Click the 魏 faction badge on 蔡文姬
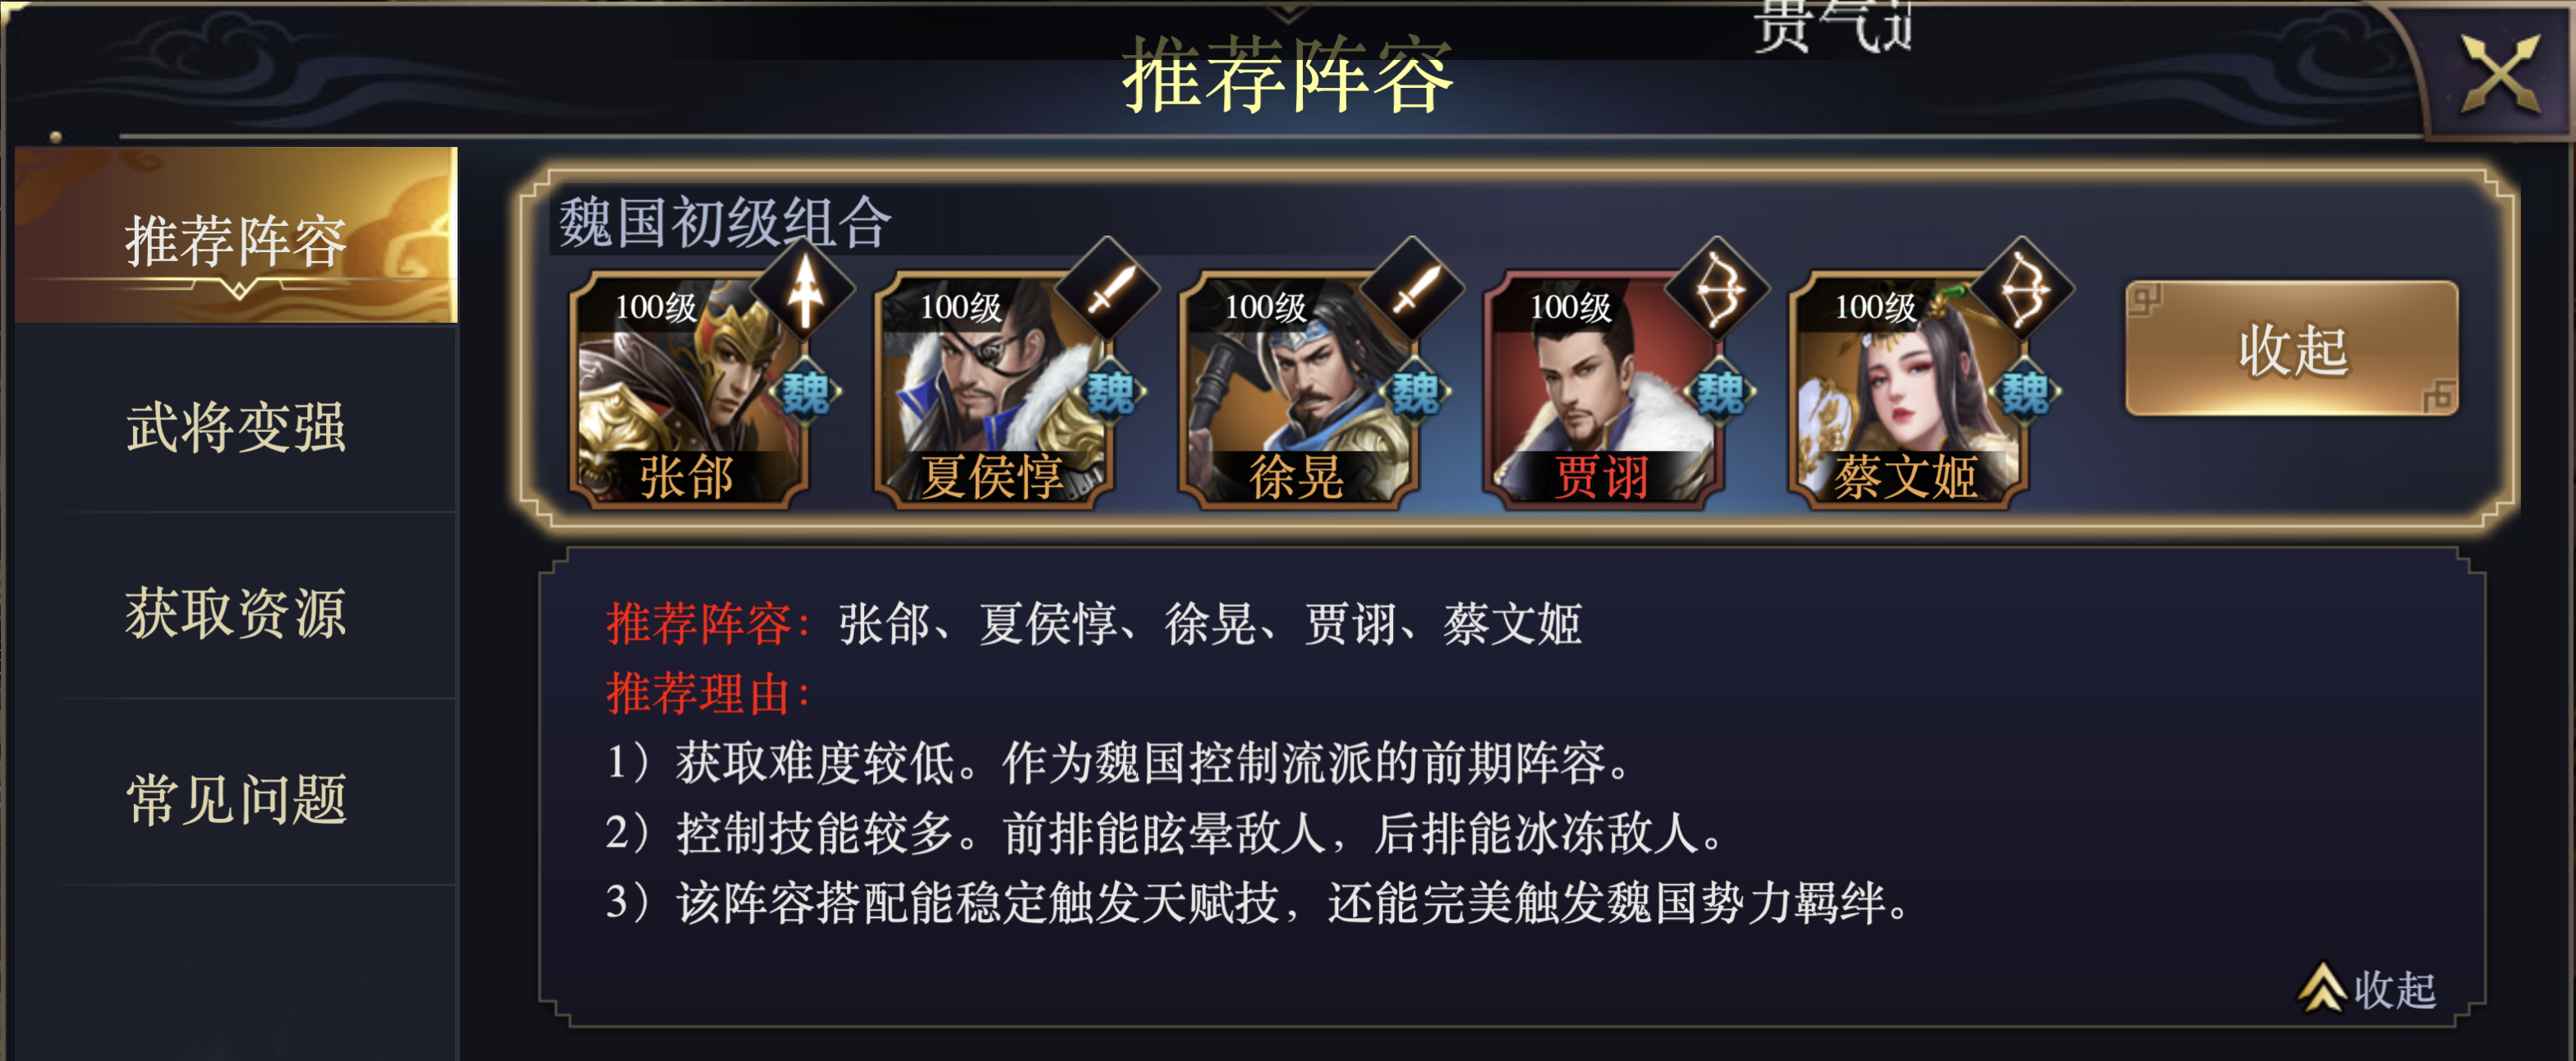Image resolution: width=2576 pixels, height=1061 pixels. tap(2025, 391)
